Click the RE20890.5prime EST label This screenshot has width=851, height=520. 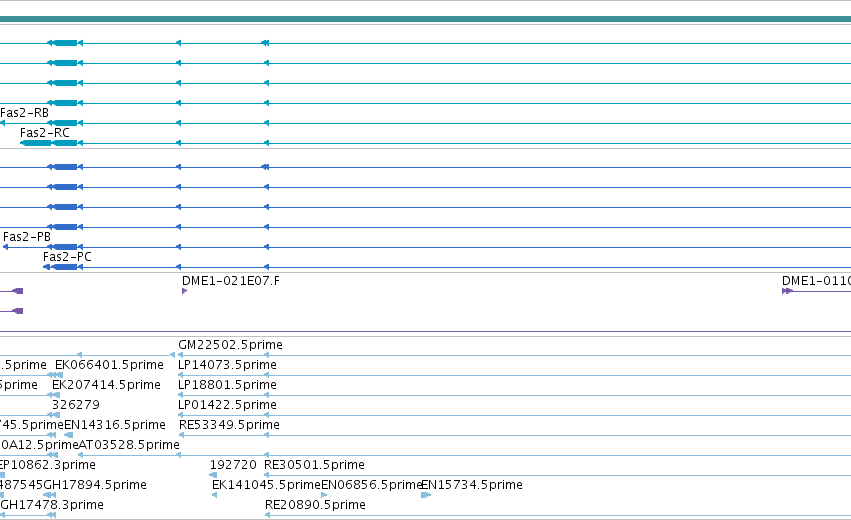[x=315, y=505]
